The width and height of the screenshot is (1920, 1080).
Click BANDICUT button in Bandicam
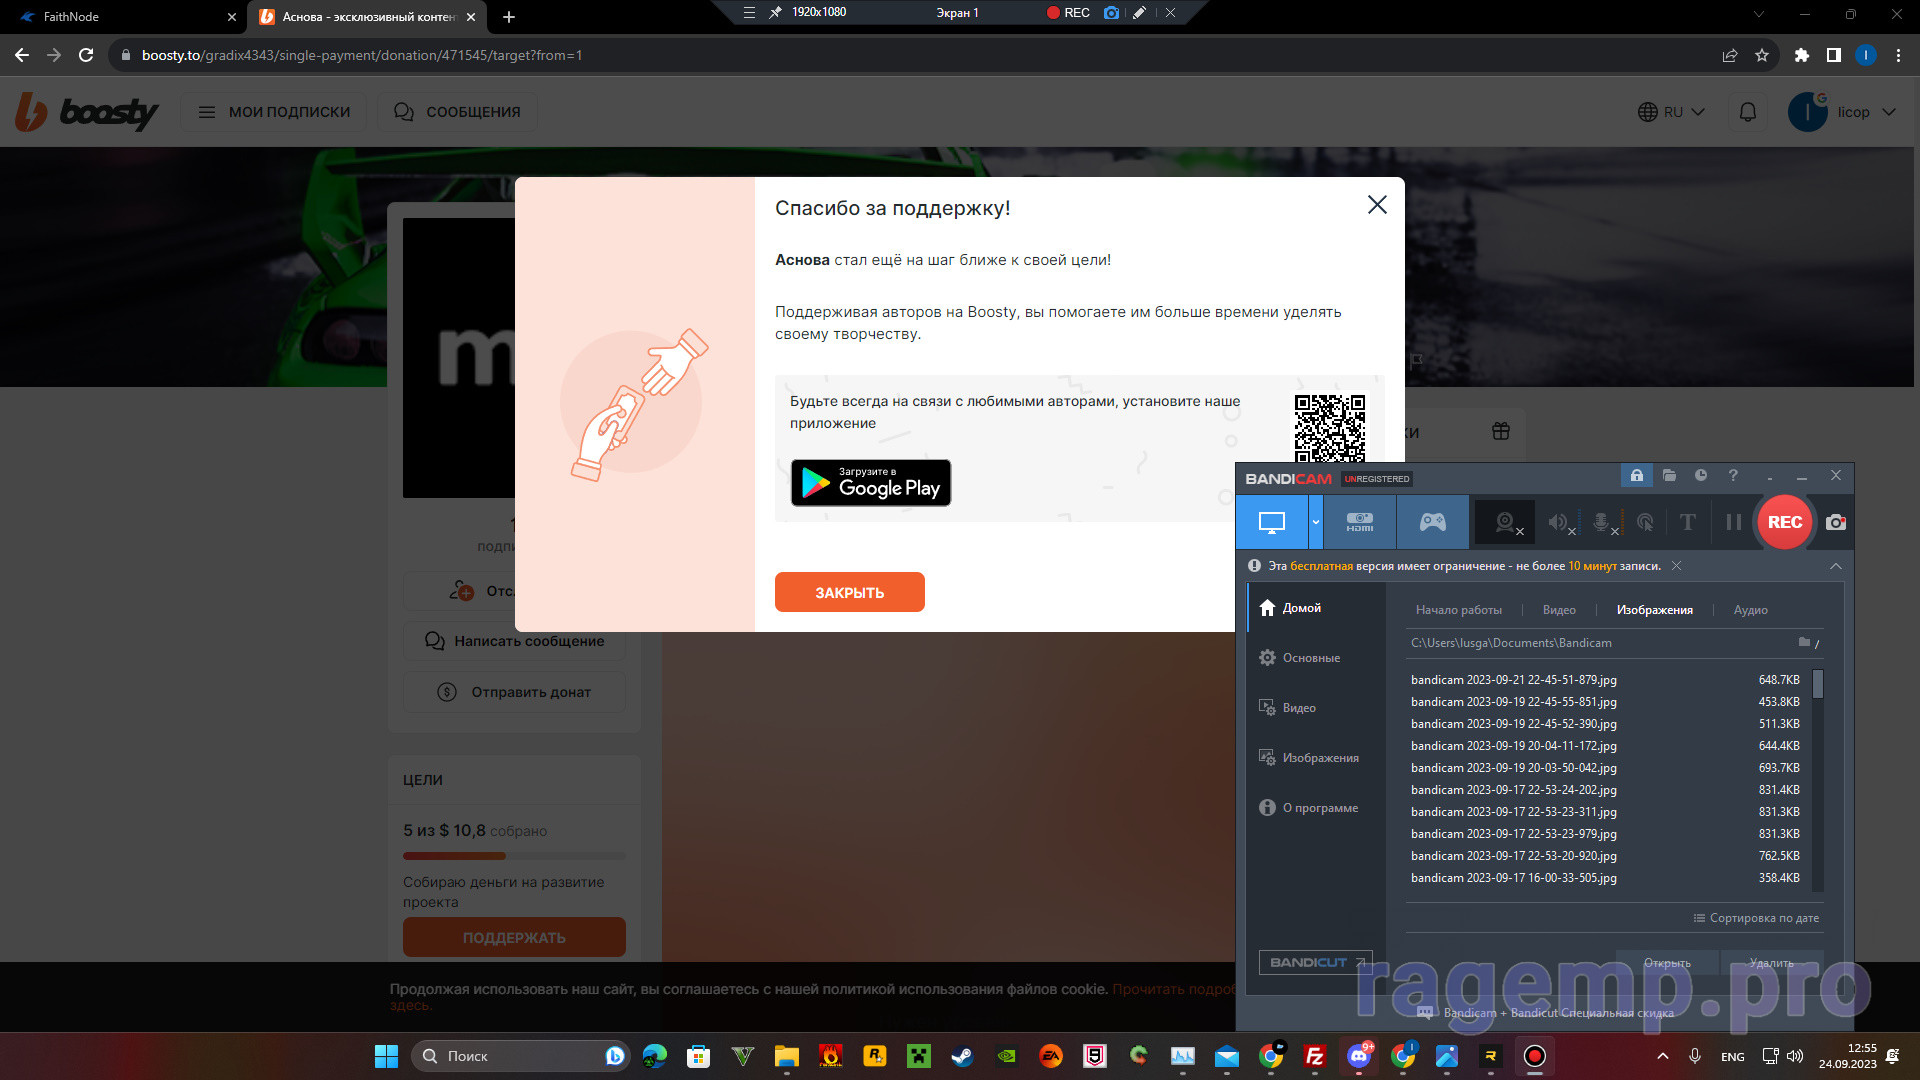click(1315, 962)
